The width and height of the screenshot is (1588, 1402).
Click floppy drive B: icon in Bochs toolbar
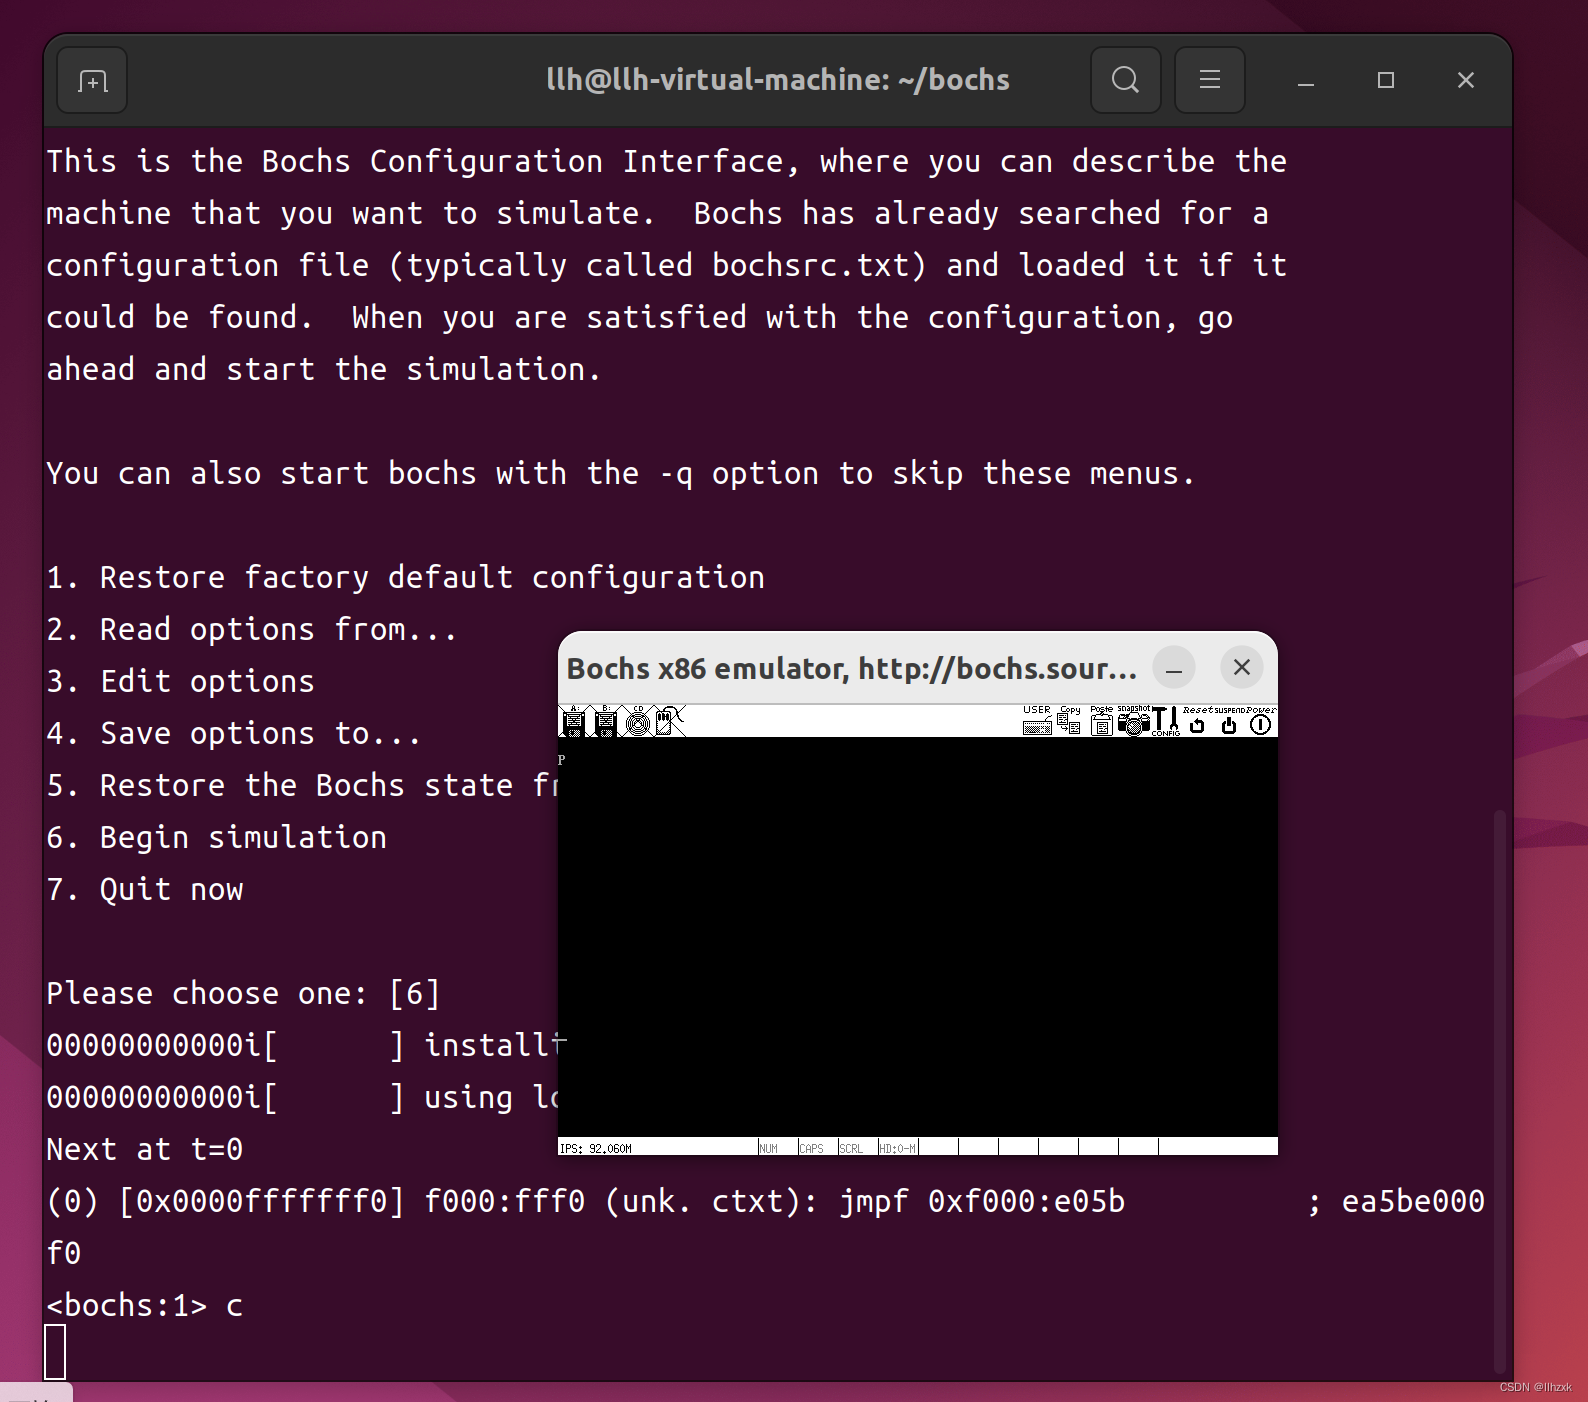pos(605,720)
